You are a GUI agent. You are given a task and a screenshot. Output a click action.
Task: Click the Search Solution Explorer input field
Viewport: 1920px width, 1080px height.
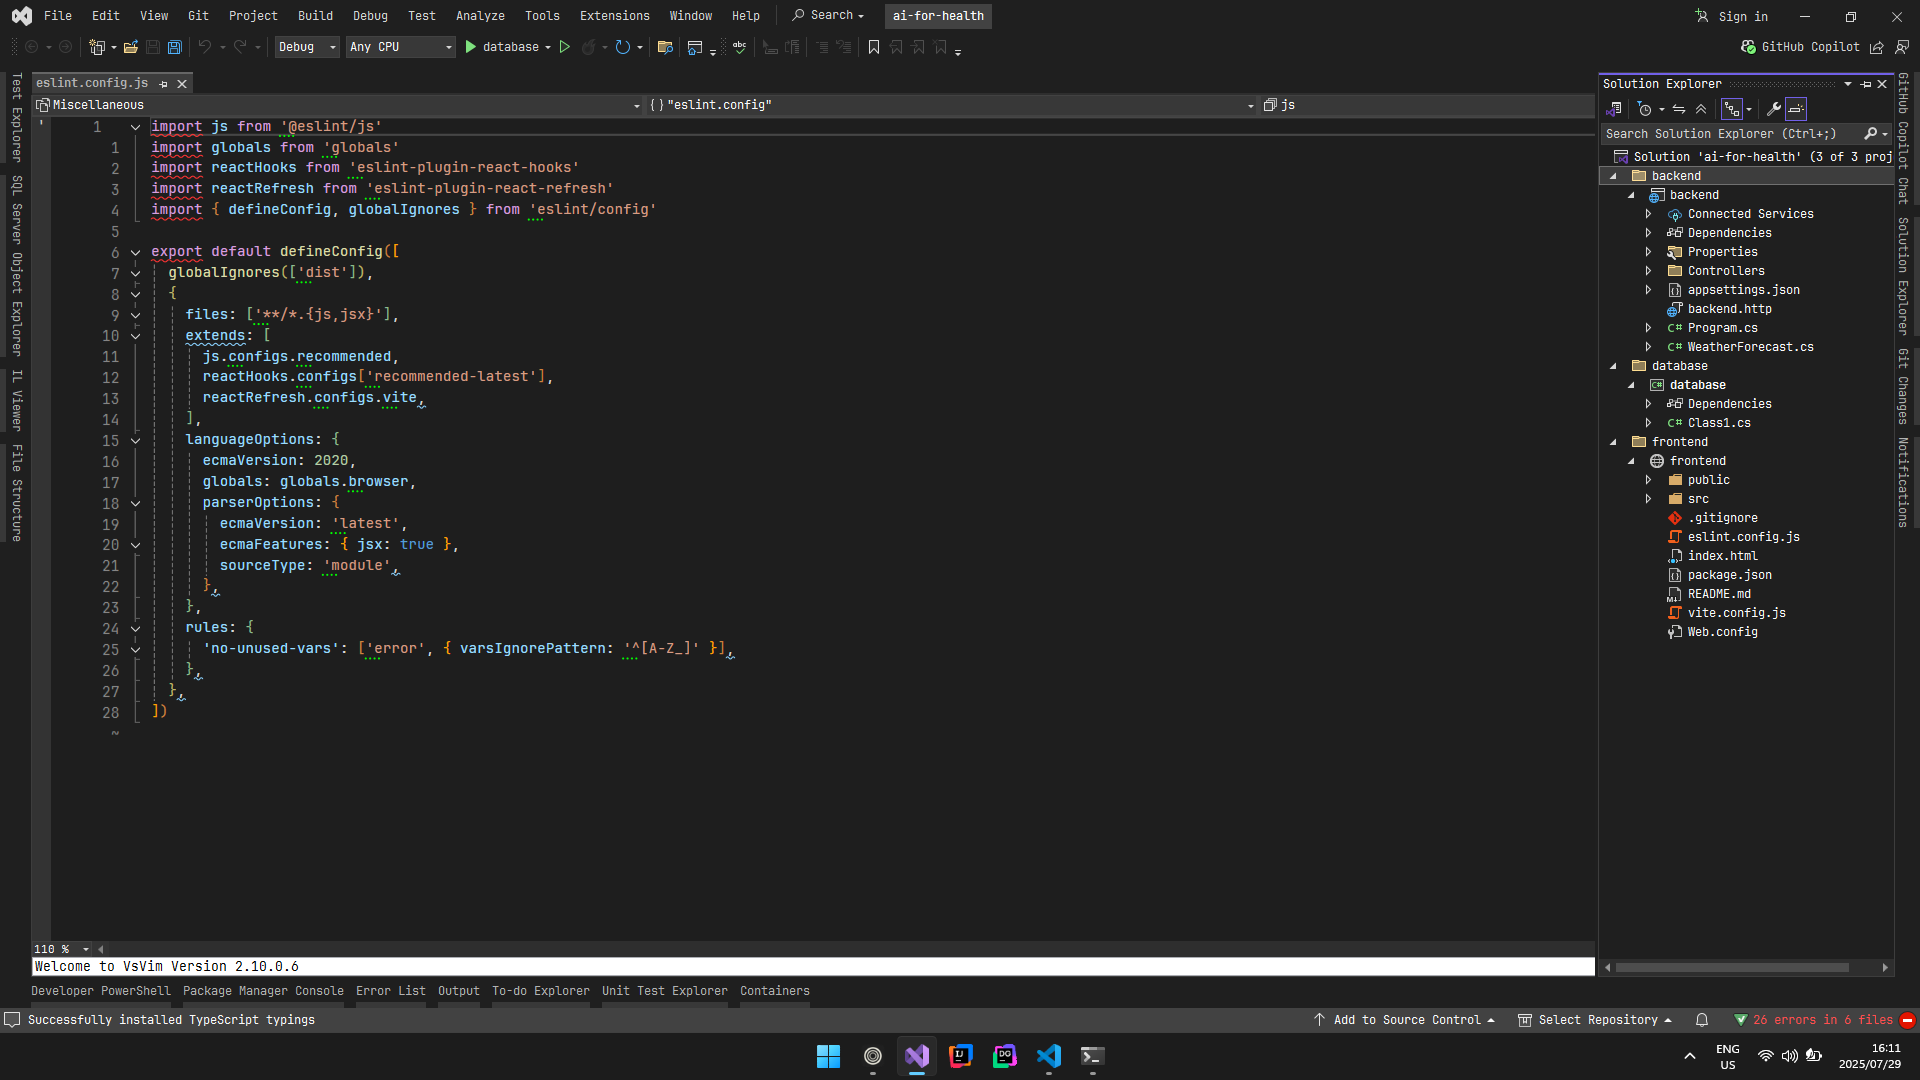[x=1728, y=134]
